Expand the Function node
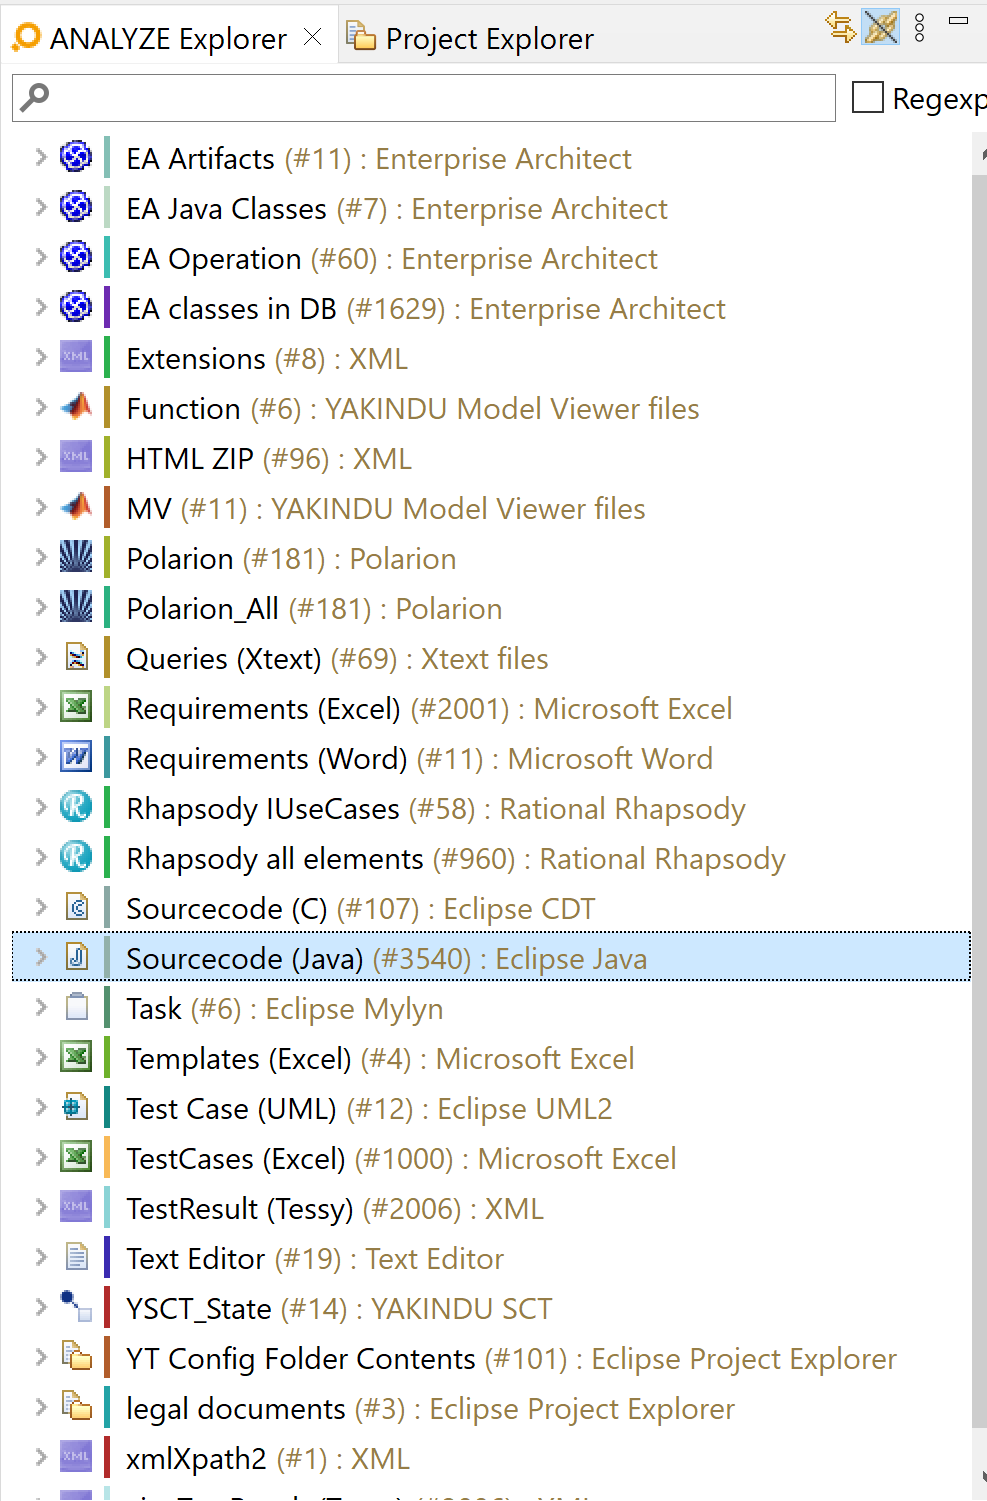The height and width of the screenshot is (1501, 987). click(x=40, y=407)
